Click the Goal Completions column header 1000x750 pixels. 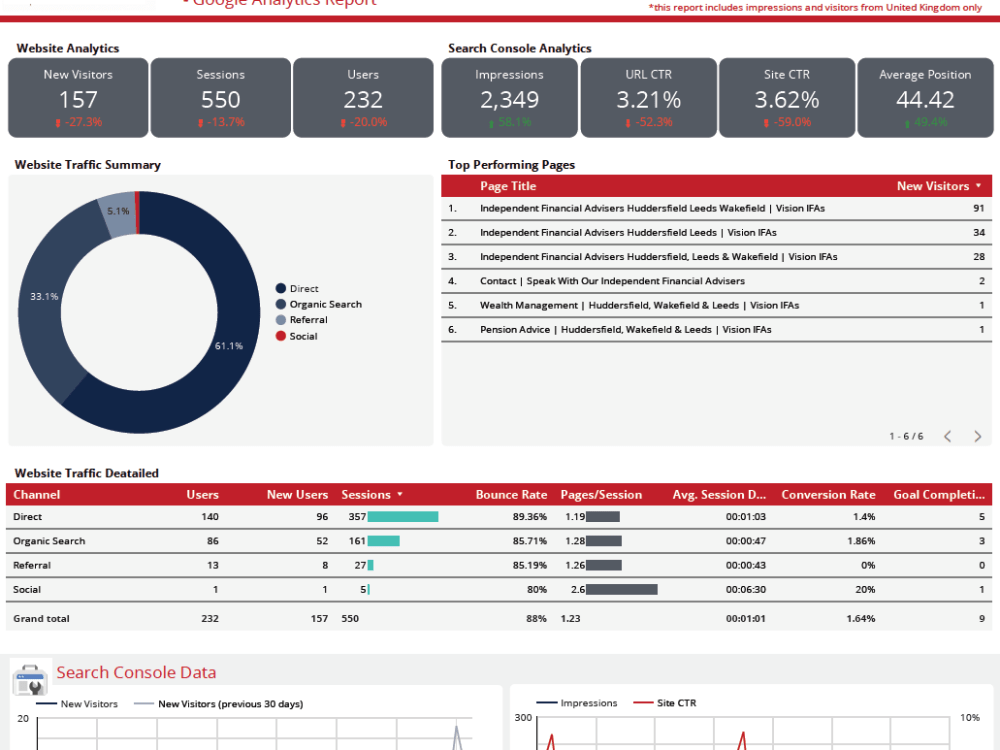[x=939, y=494]
